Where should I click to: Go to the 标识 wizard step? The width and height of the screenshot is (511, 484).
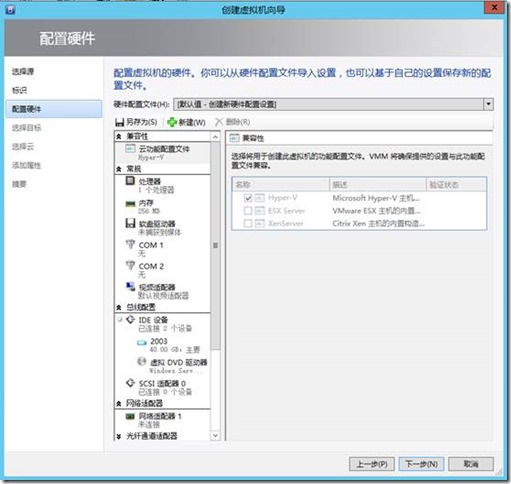[19, 90]
